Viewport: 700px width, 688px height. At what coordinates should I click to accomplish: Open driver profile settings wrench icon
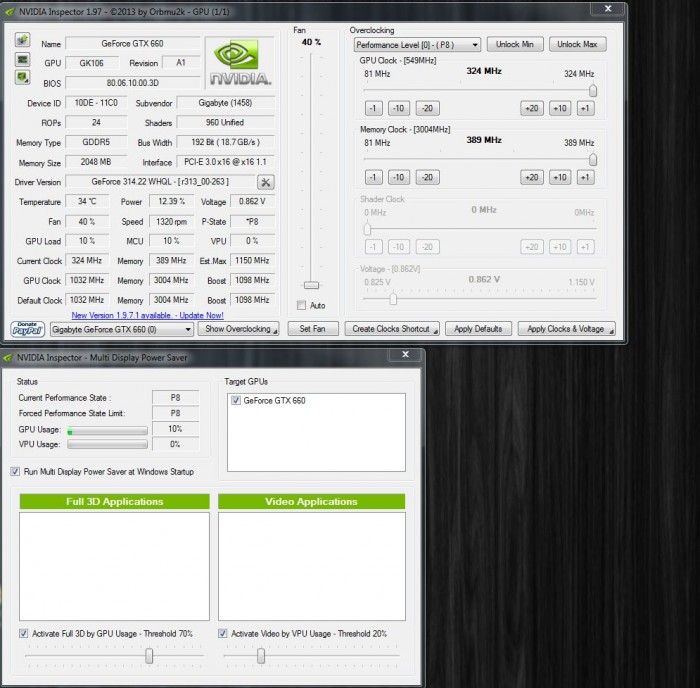coord(266,182)
